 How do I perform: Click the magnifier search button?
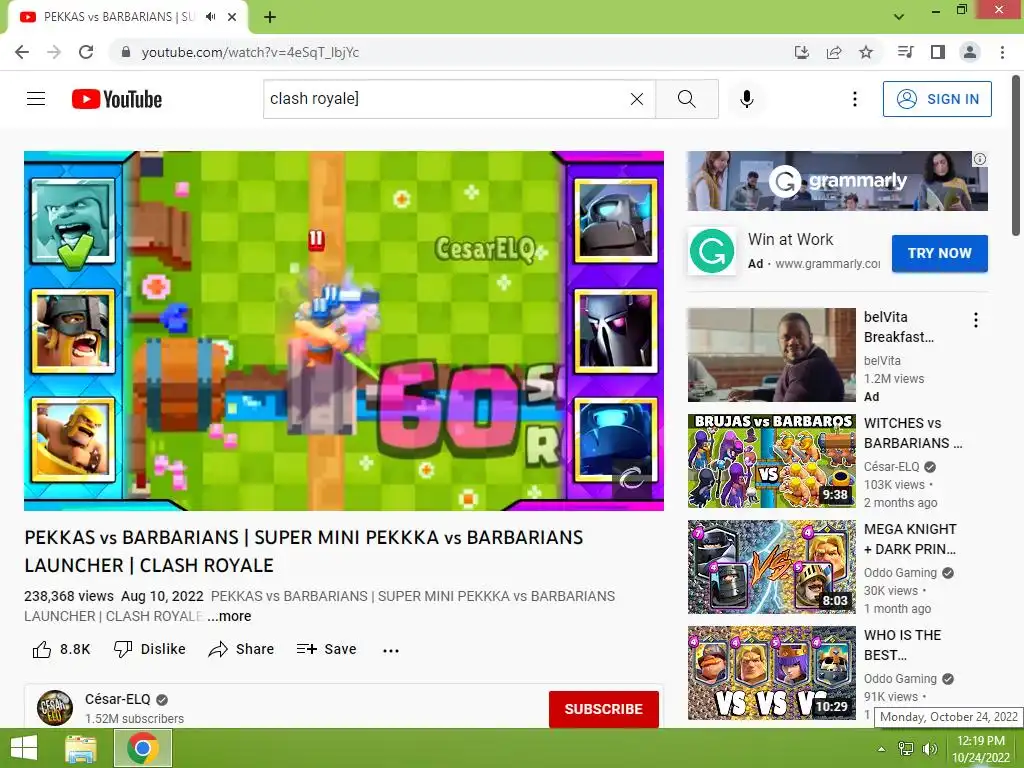click(686, 99)
